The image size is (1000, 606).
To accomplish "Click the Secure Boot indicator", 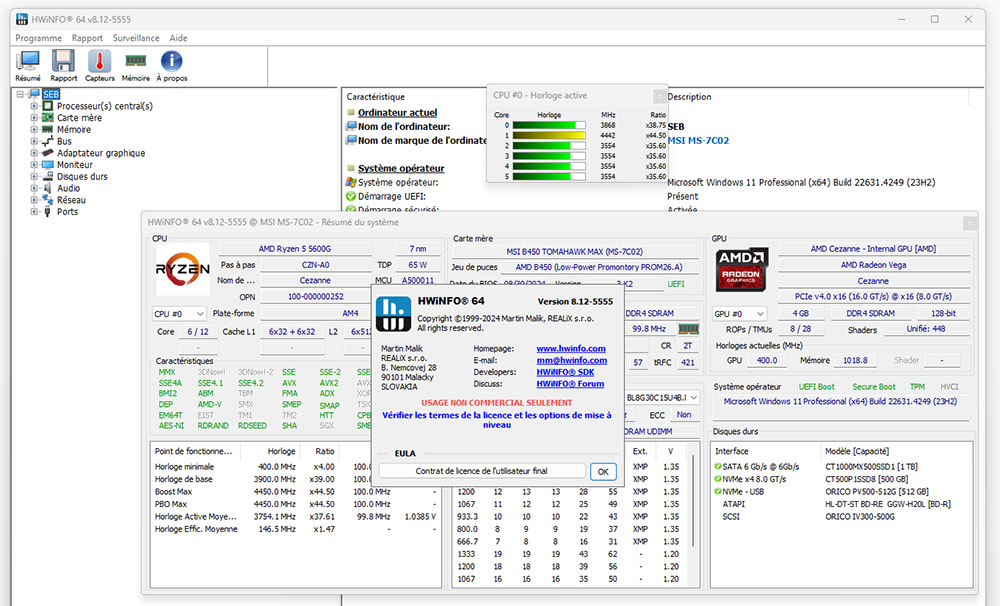I will tap(874, 387).
